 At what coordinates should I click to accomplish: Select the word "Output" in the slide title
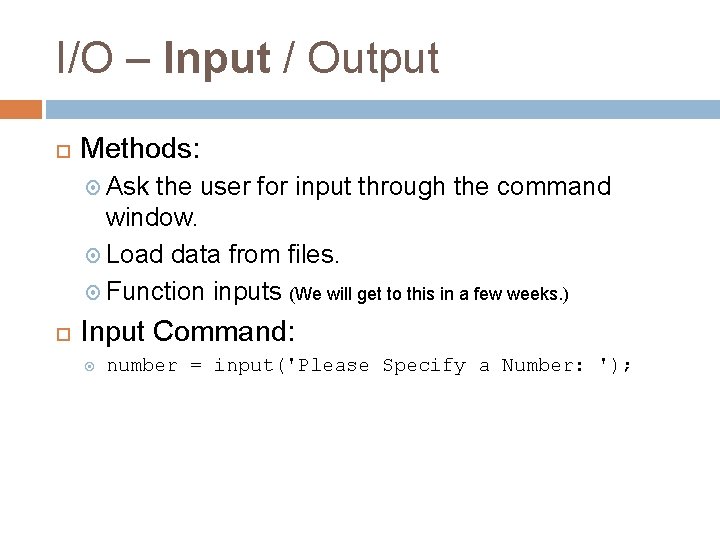pos(373,59)
